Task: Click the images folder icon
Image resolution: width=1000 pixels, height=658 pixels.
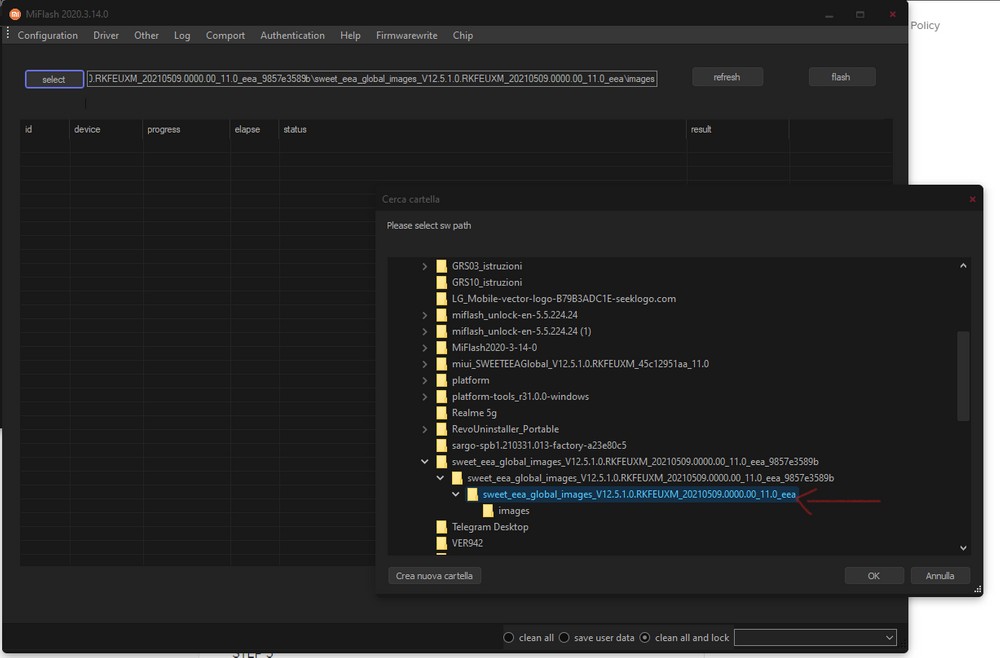Action: click(x=488, y=511)
